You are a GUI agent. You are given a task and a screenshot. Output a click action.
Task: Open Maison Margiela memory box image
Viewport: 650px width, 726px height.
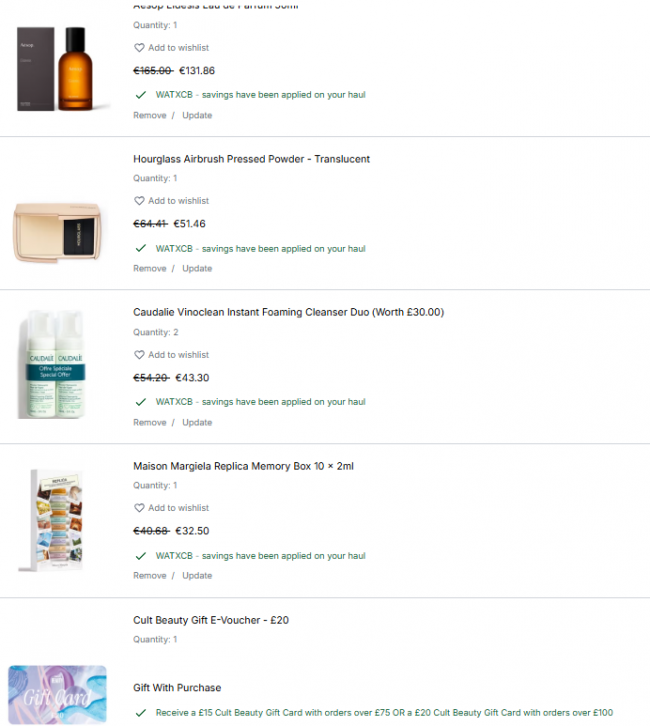click(x=52, y=521)
